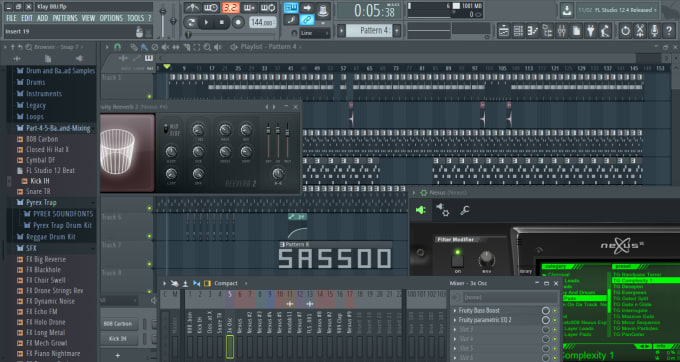Open the Plugin picker plug icon

tap(590, 31)
